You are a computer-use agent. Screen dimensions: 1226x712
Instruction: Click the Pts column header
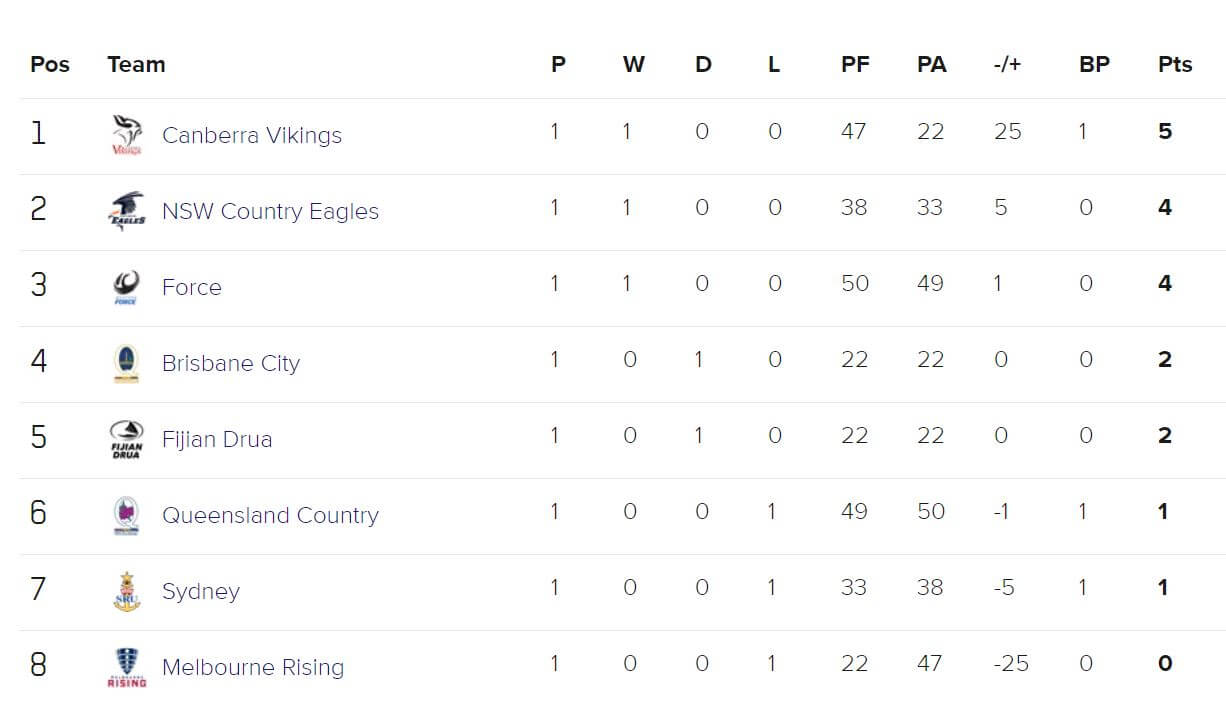(x=1175, y=64)
